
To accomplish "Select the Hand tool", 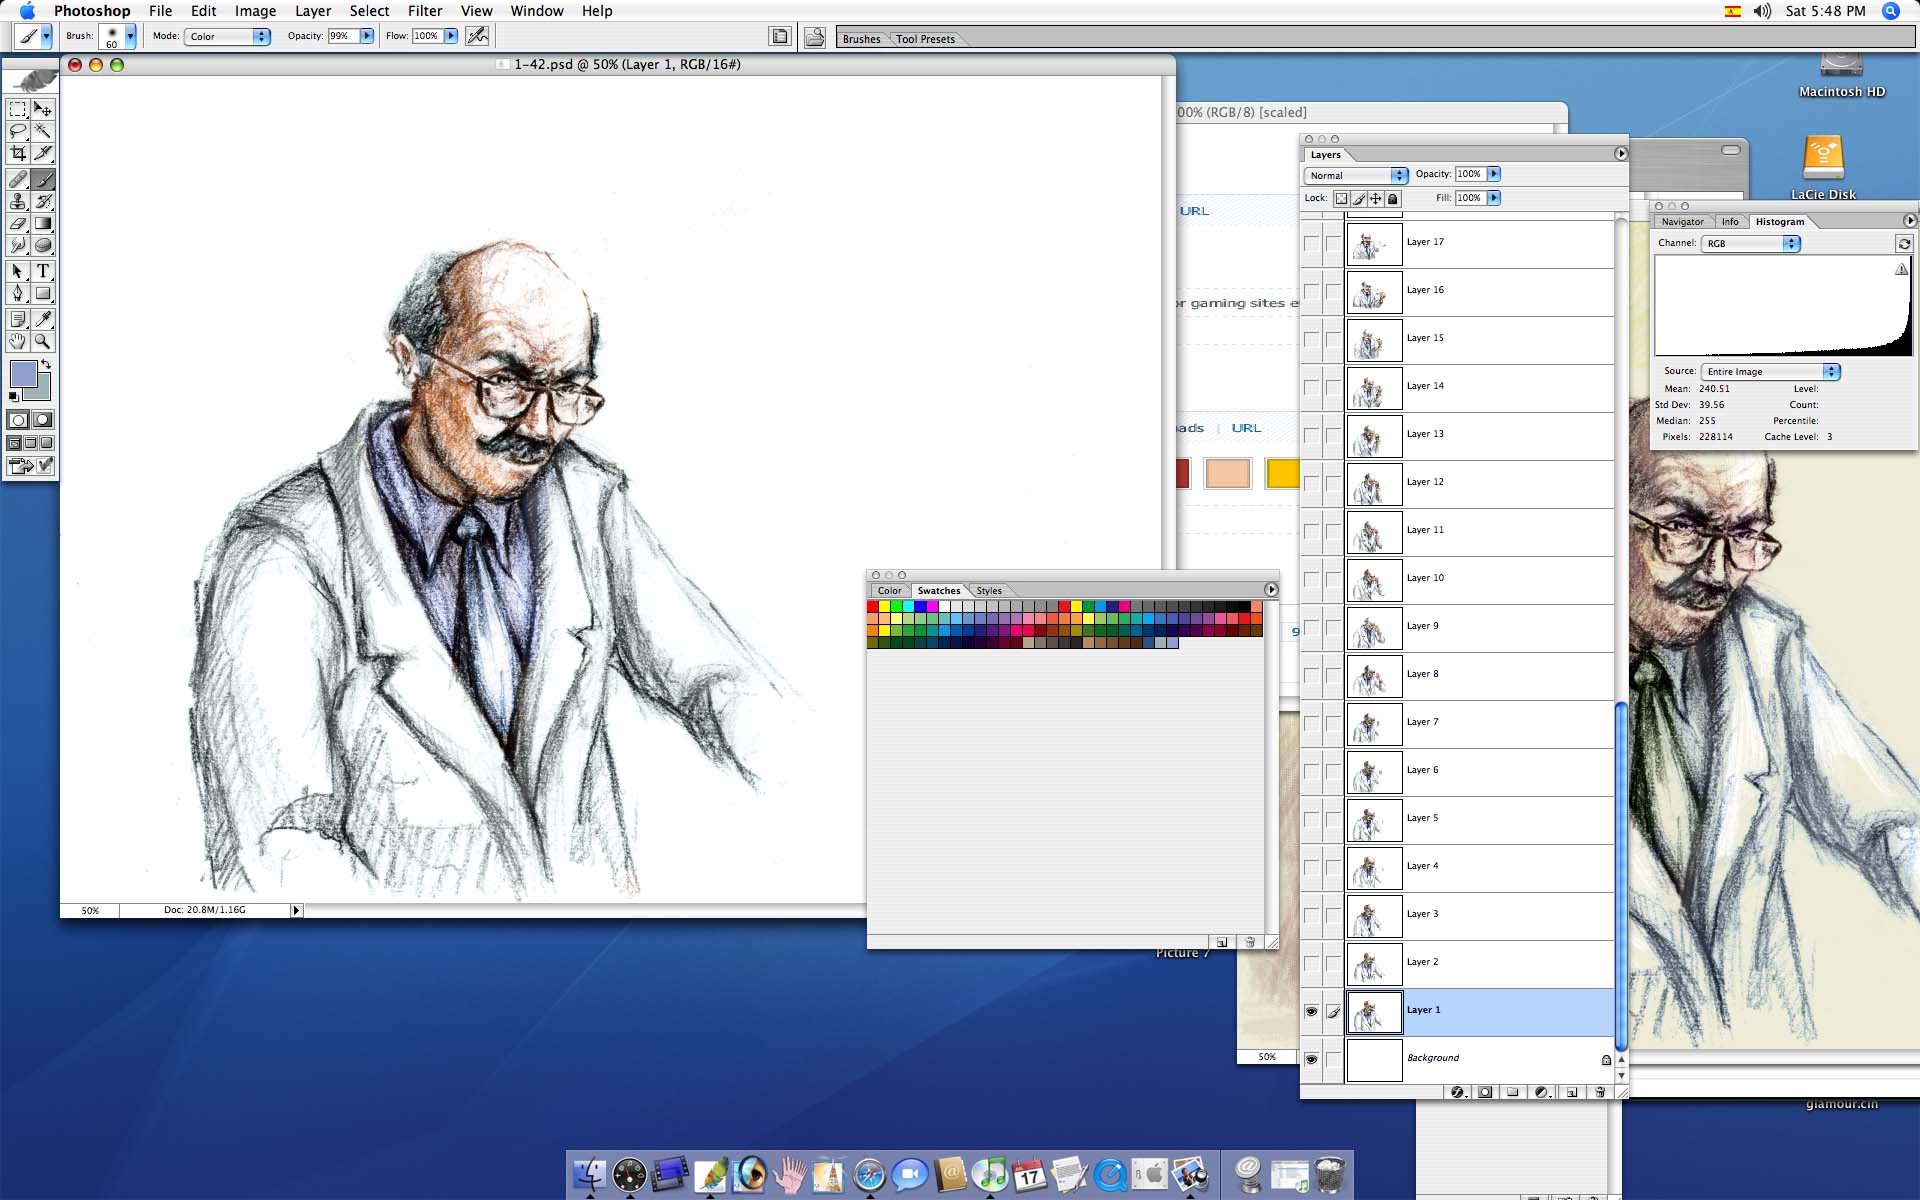I will pos(18,342).
